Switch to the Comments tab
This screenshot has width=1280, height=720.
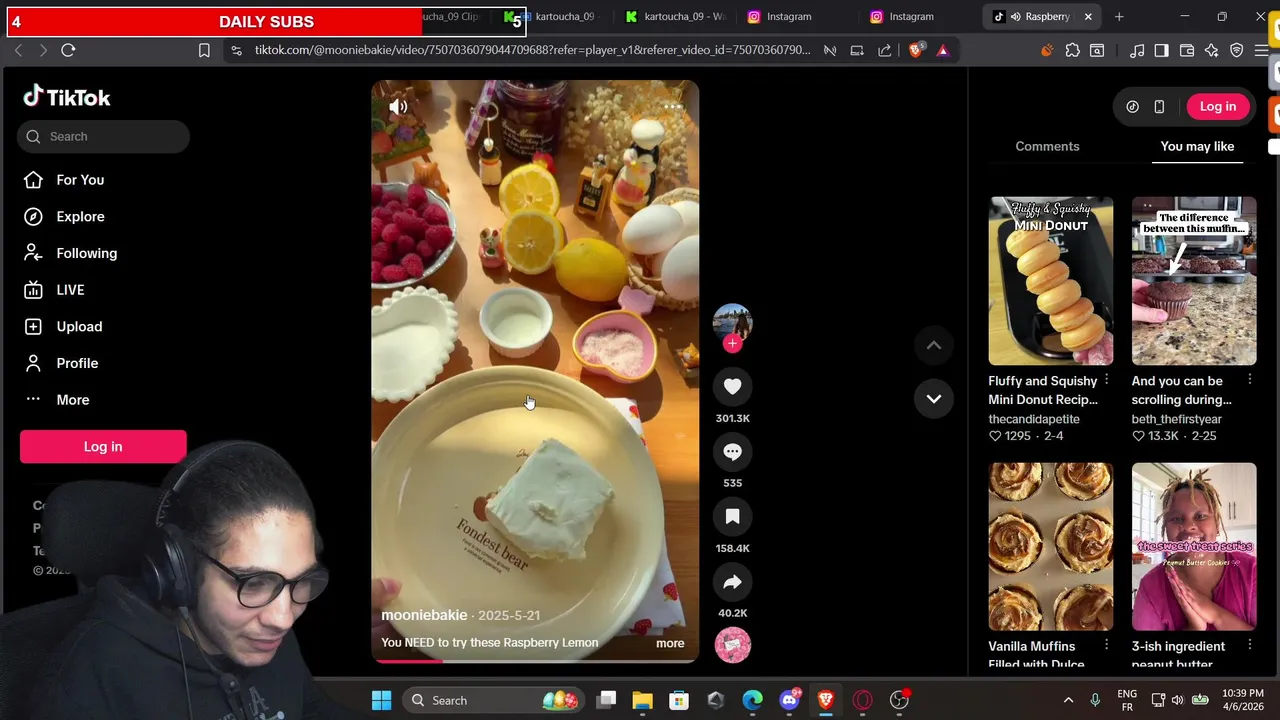pyautogui.click(x=1047, y=146)
